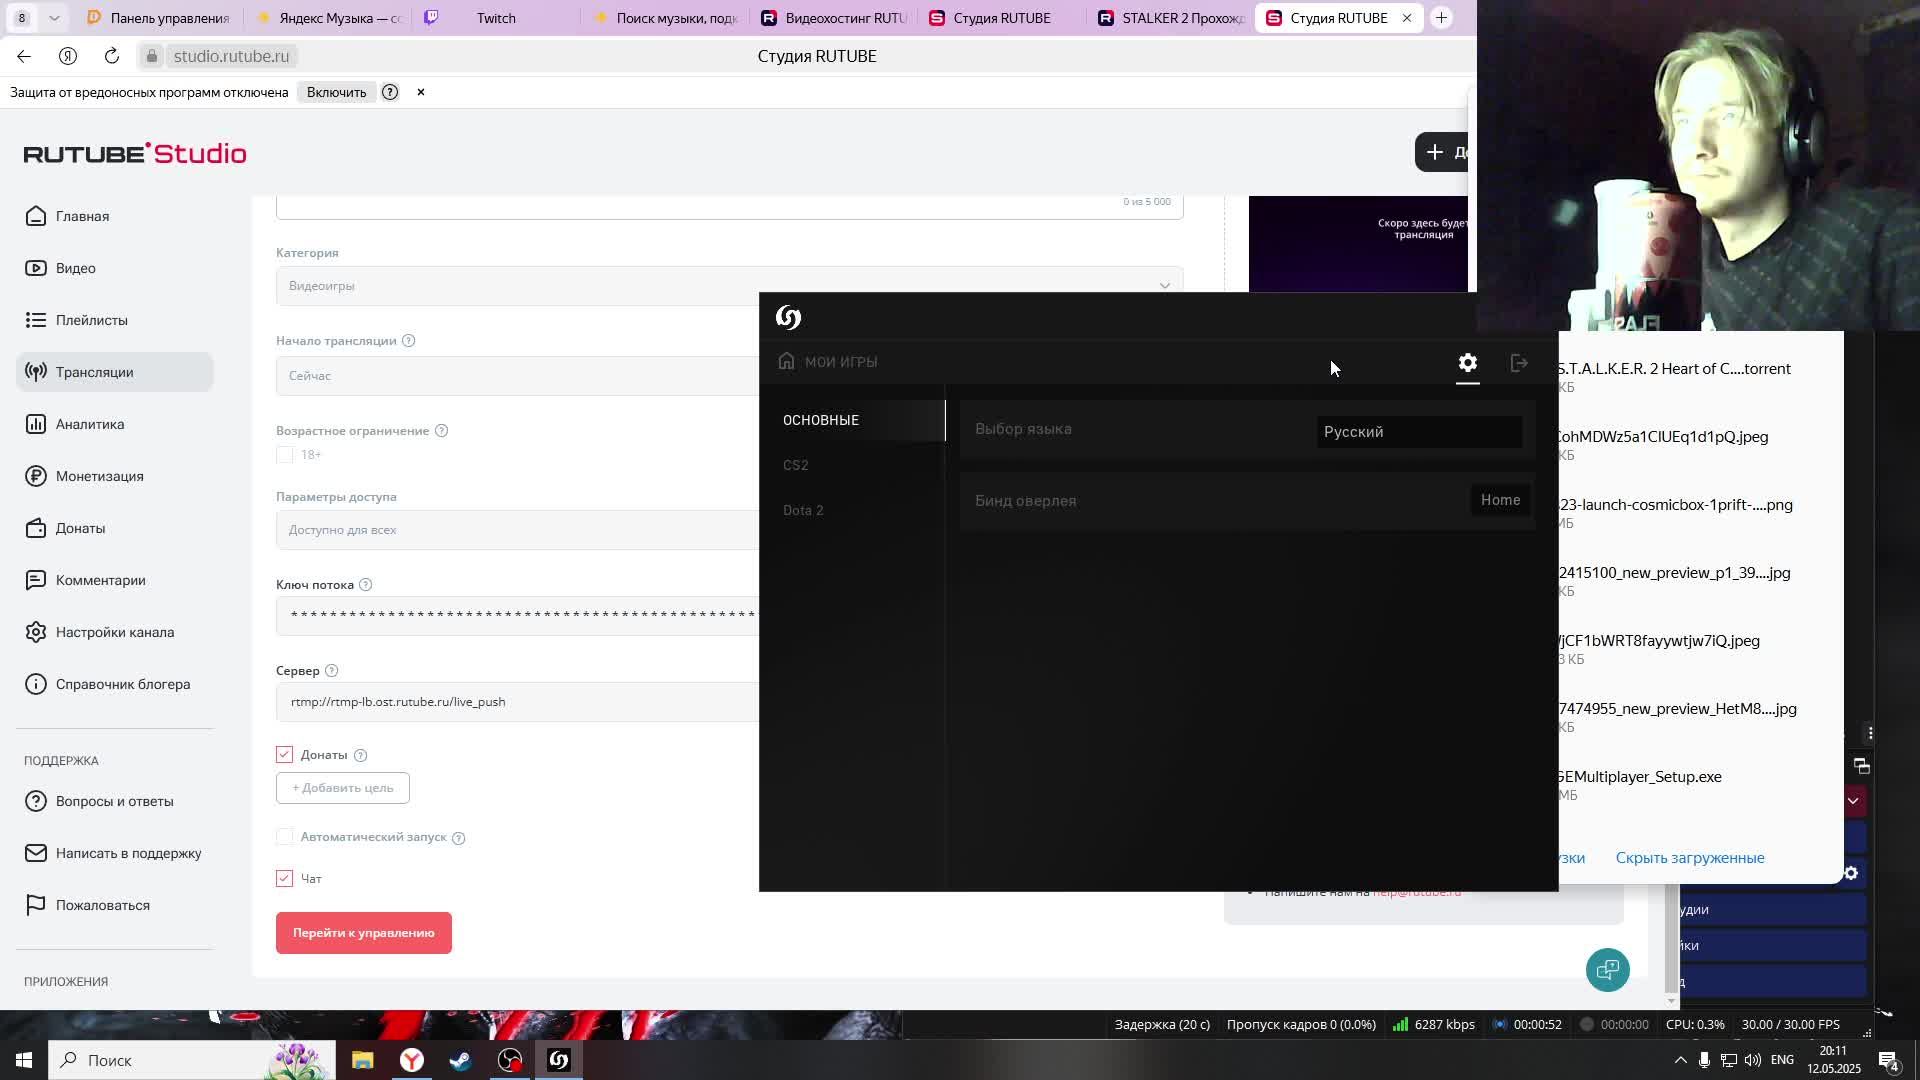Toggle the Донаты checkbox

285,755
